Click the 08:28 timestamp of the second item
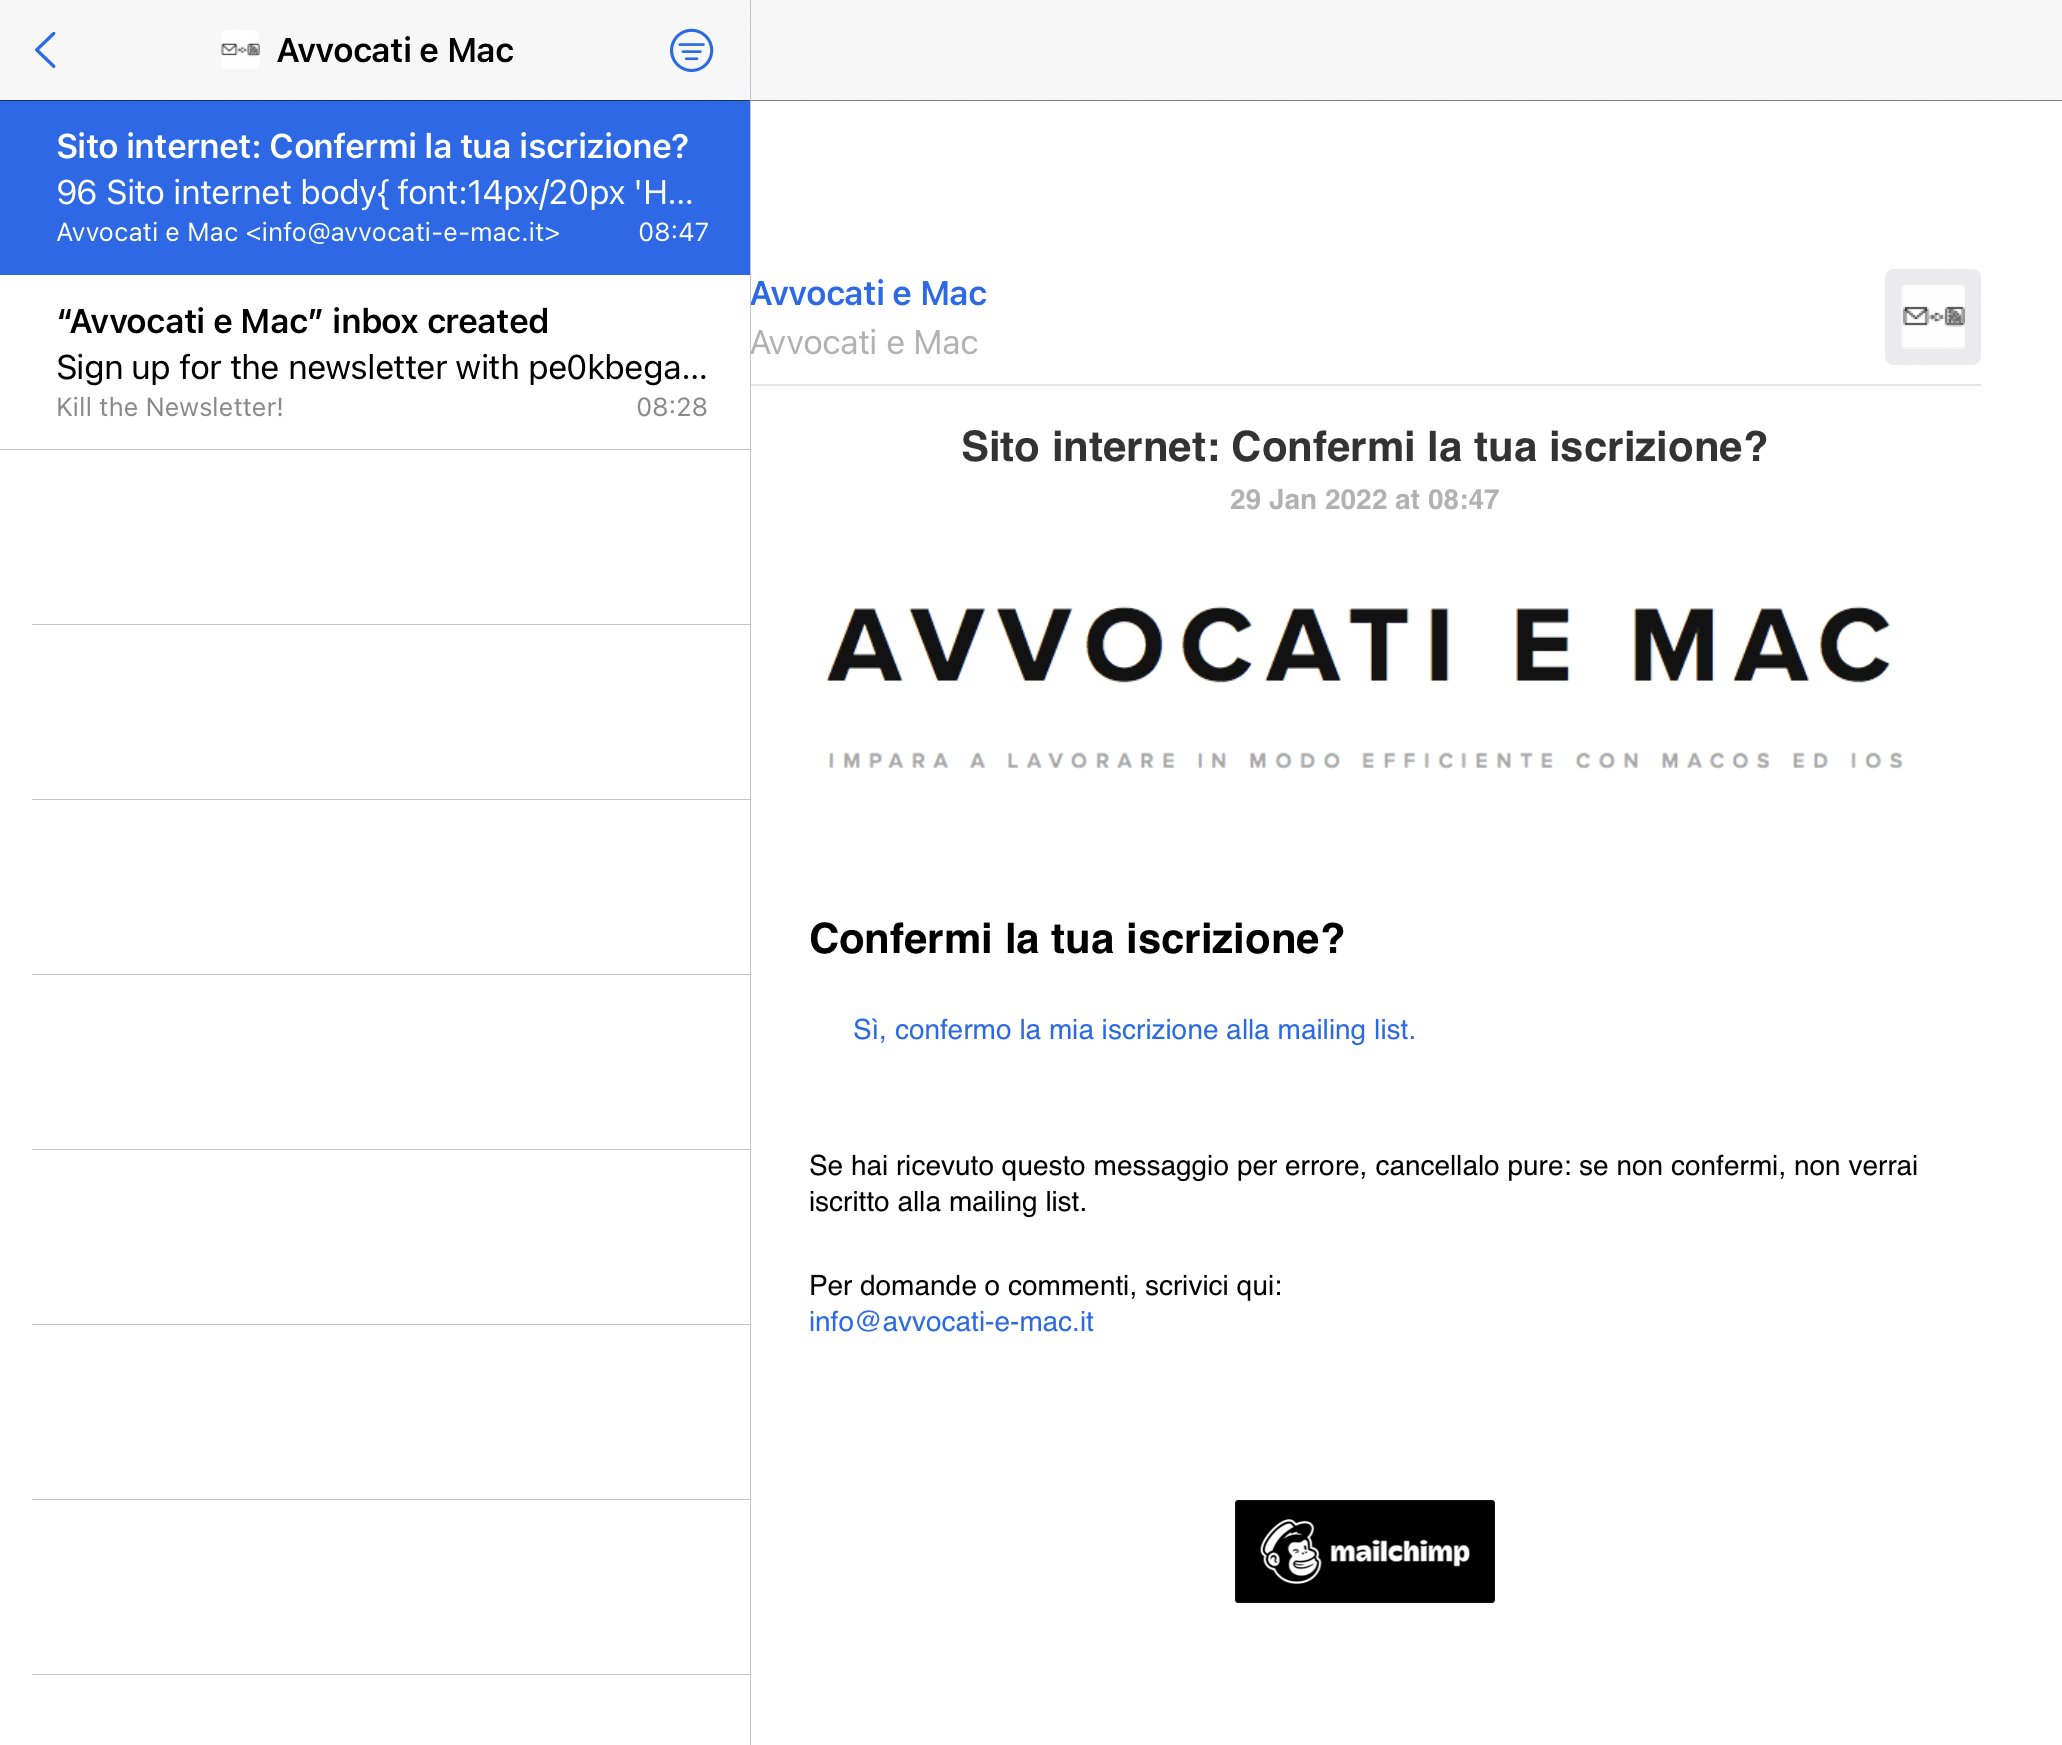Image resolution: width=2062 pixels, height=1745 pixels. (x=671, y=408)
